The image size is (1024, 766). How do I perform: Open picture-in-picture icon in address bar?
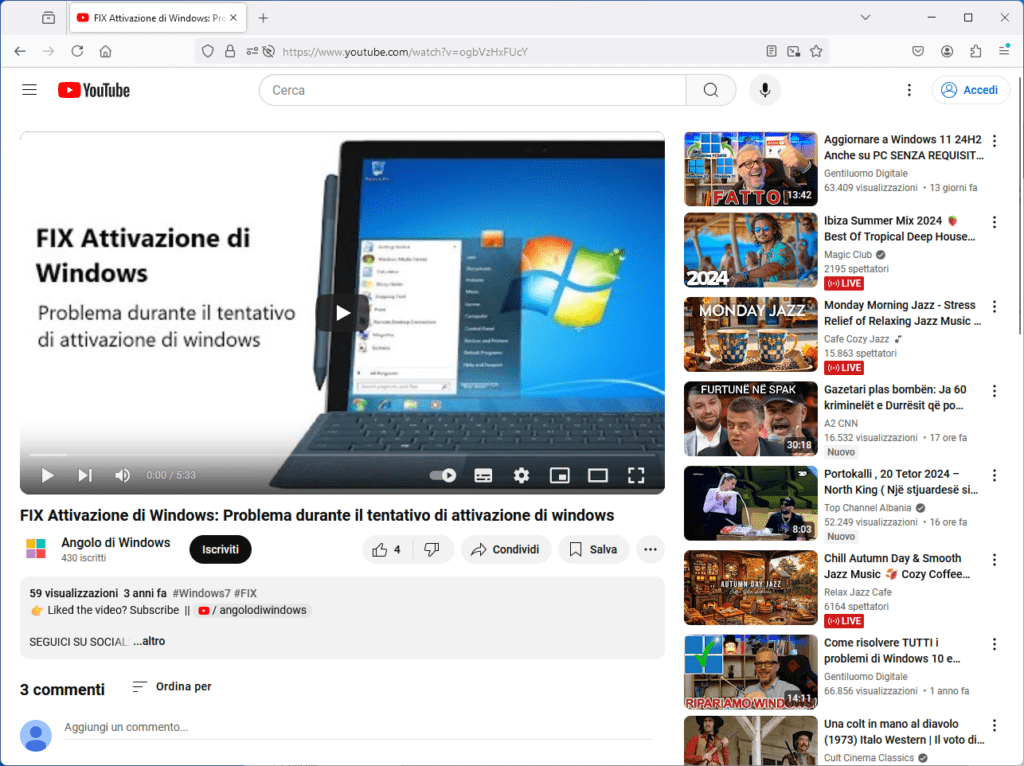tap(793, 51)
